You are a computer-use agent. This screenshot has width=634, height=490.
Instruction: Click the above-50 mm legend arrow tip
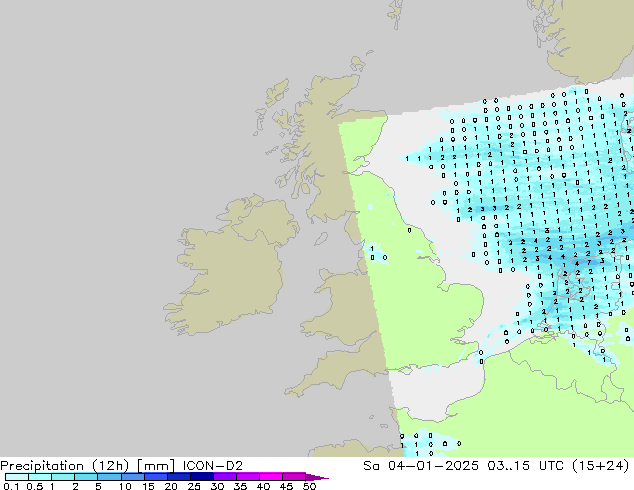pos(317,477)
